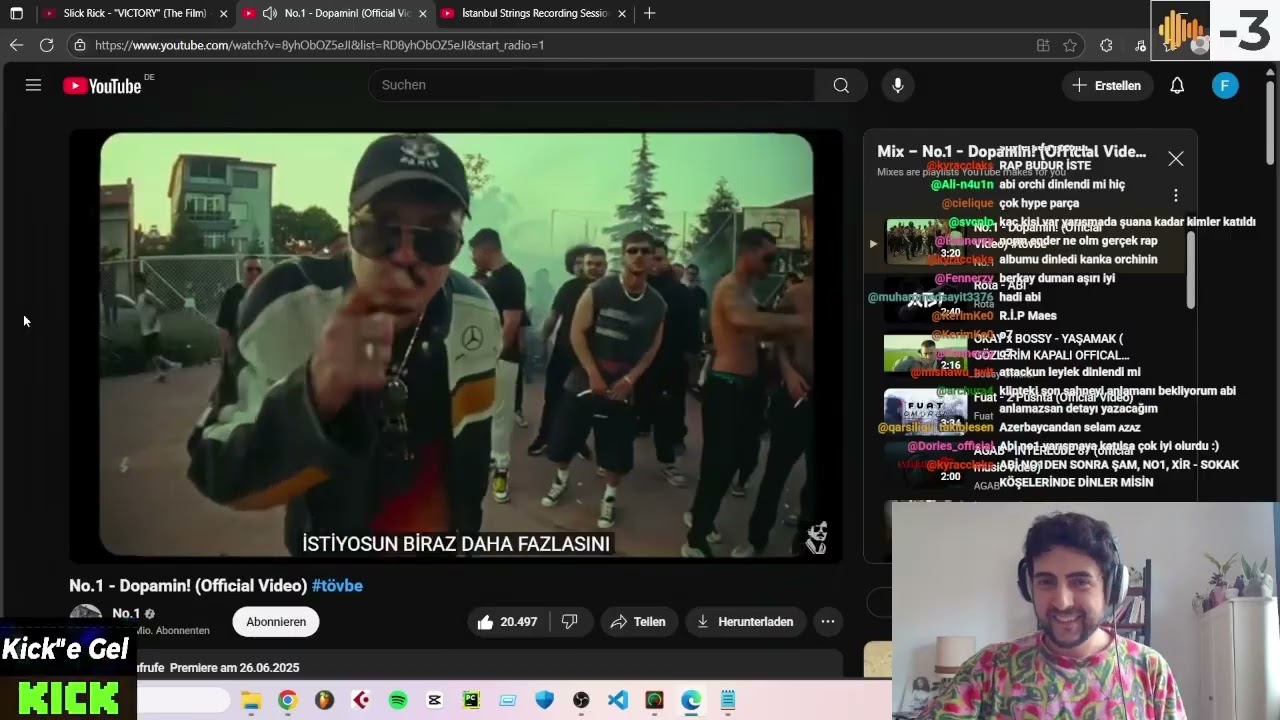Open the video title No.1 - Dopamin! (Official Video)

188,586
